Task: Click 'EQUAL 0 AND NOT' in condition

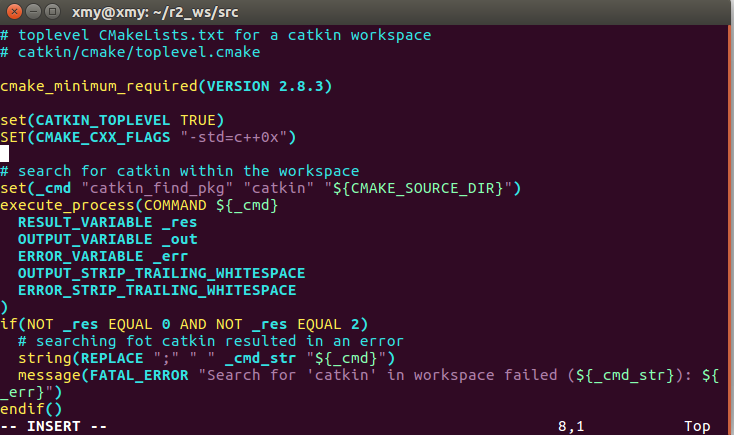Action: point(175,324)
